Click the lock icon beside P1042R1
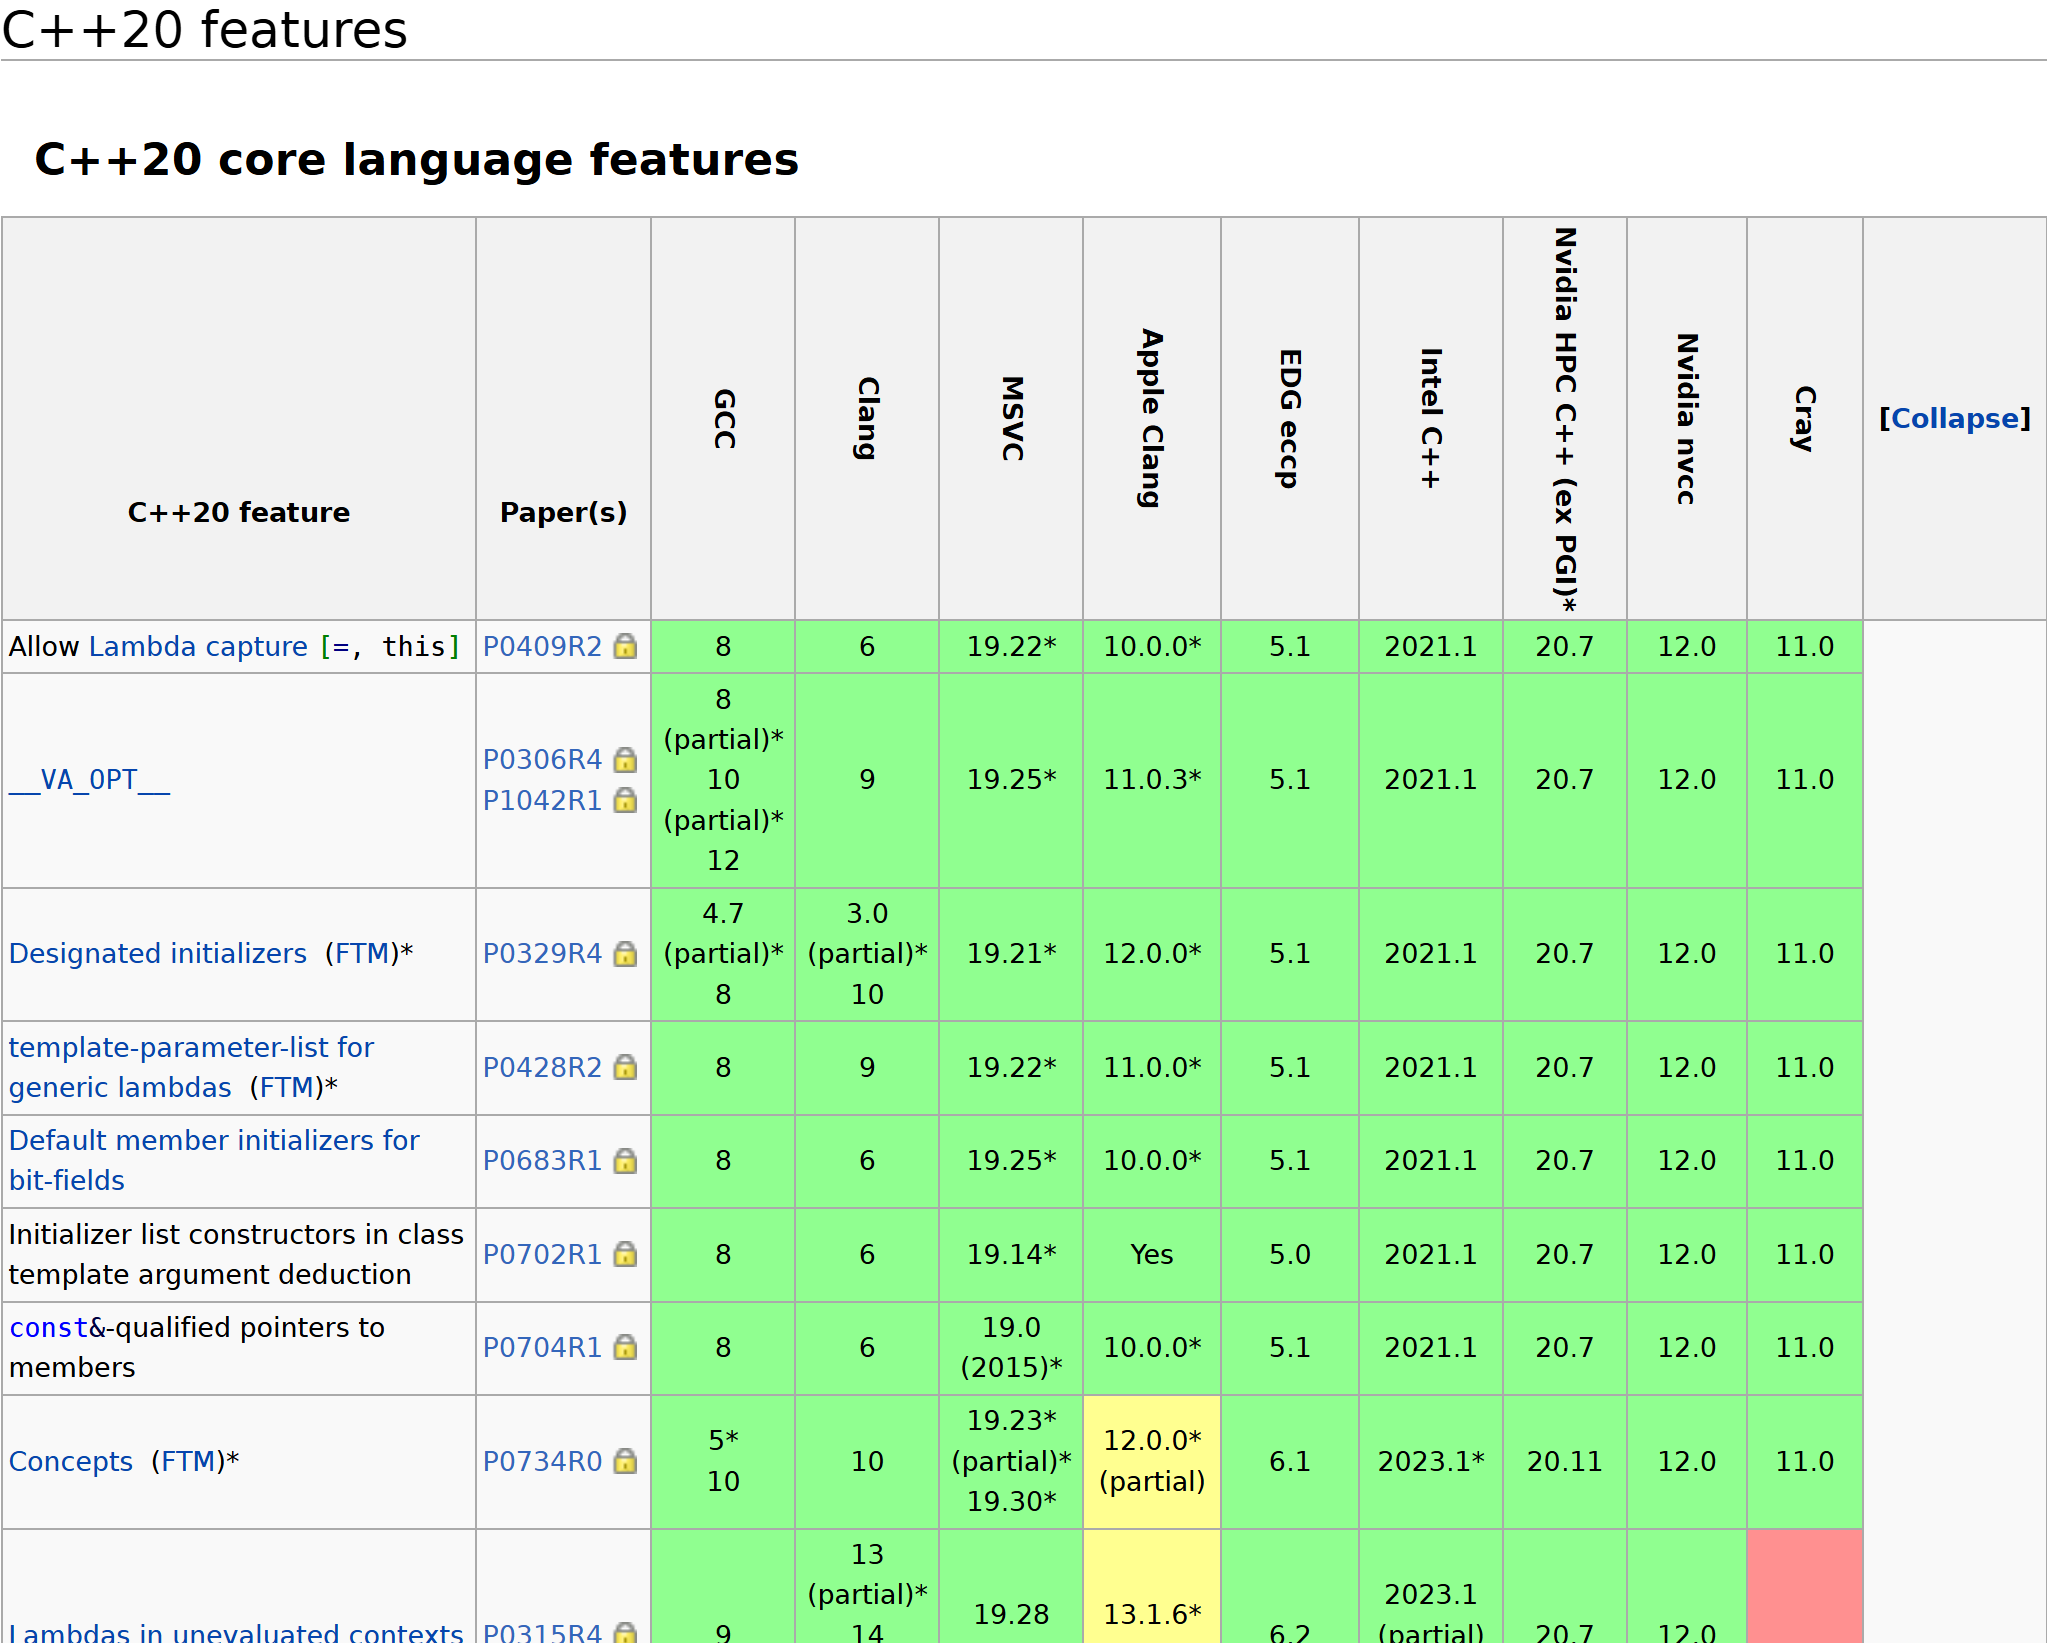Screen dimensions: 2047x1643 point(625,800)
